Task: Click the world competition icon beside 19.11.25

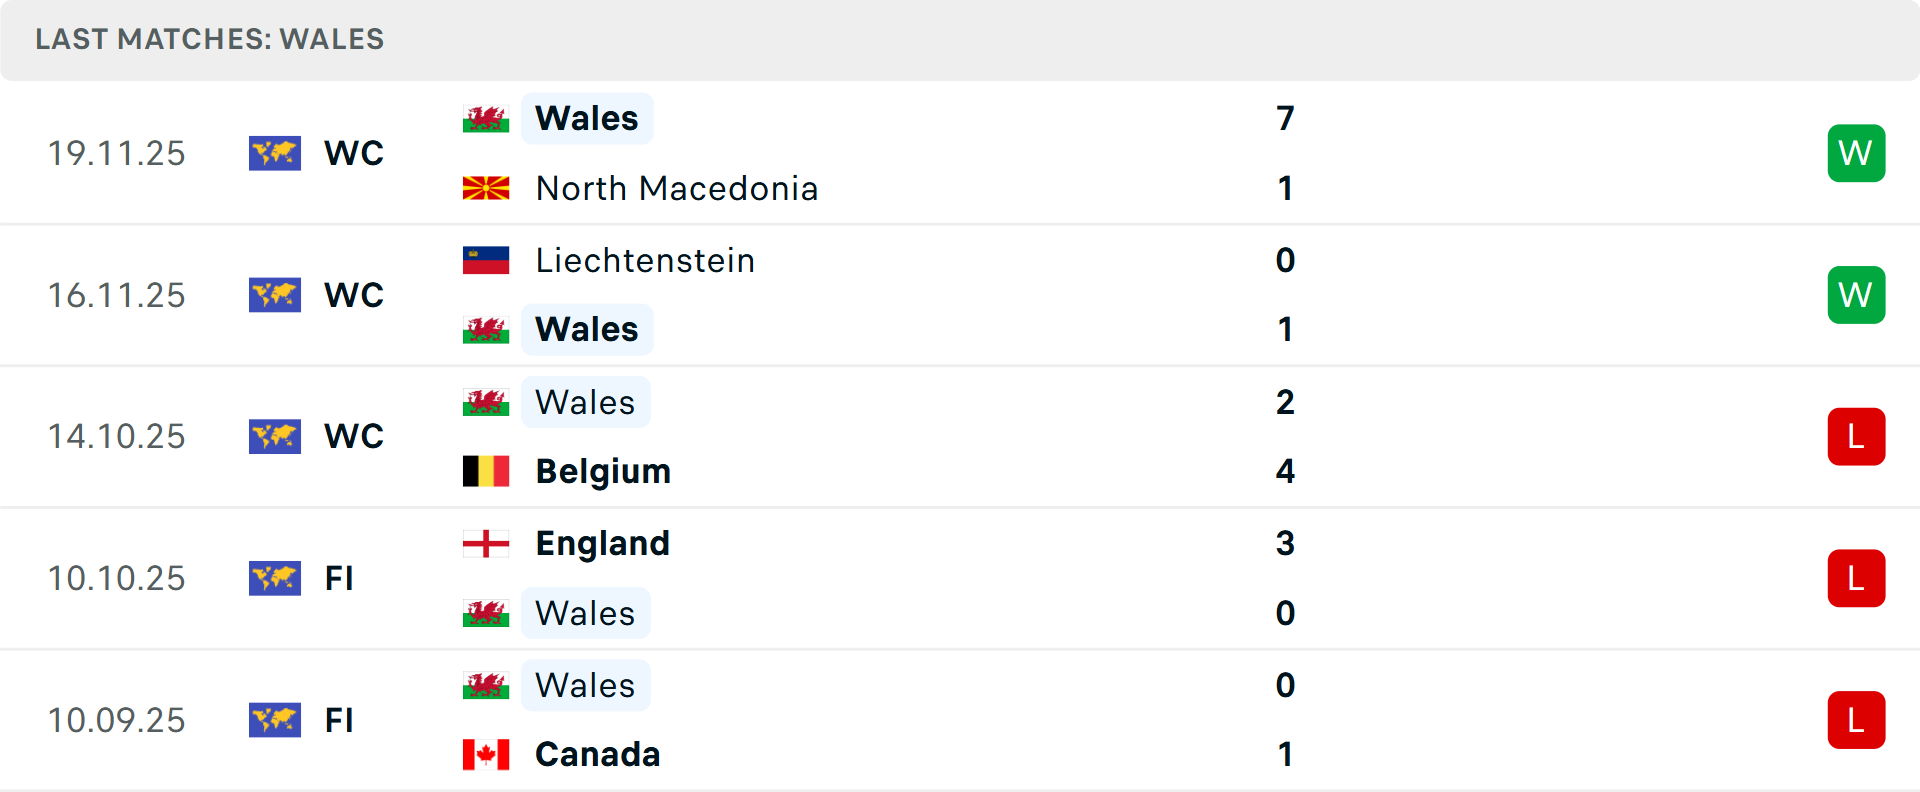Action: tap(275, 153)
